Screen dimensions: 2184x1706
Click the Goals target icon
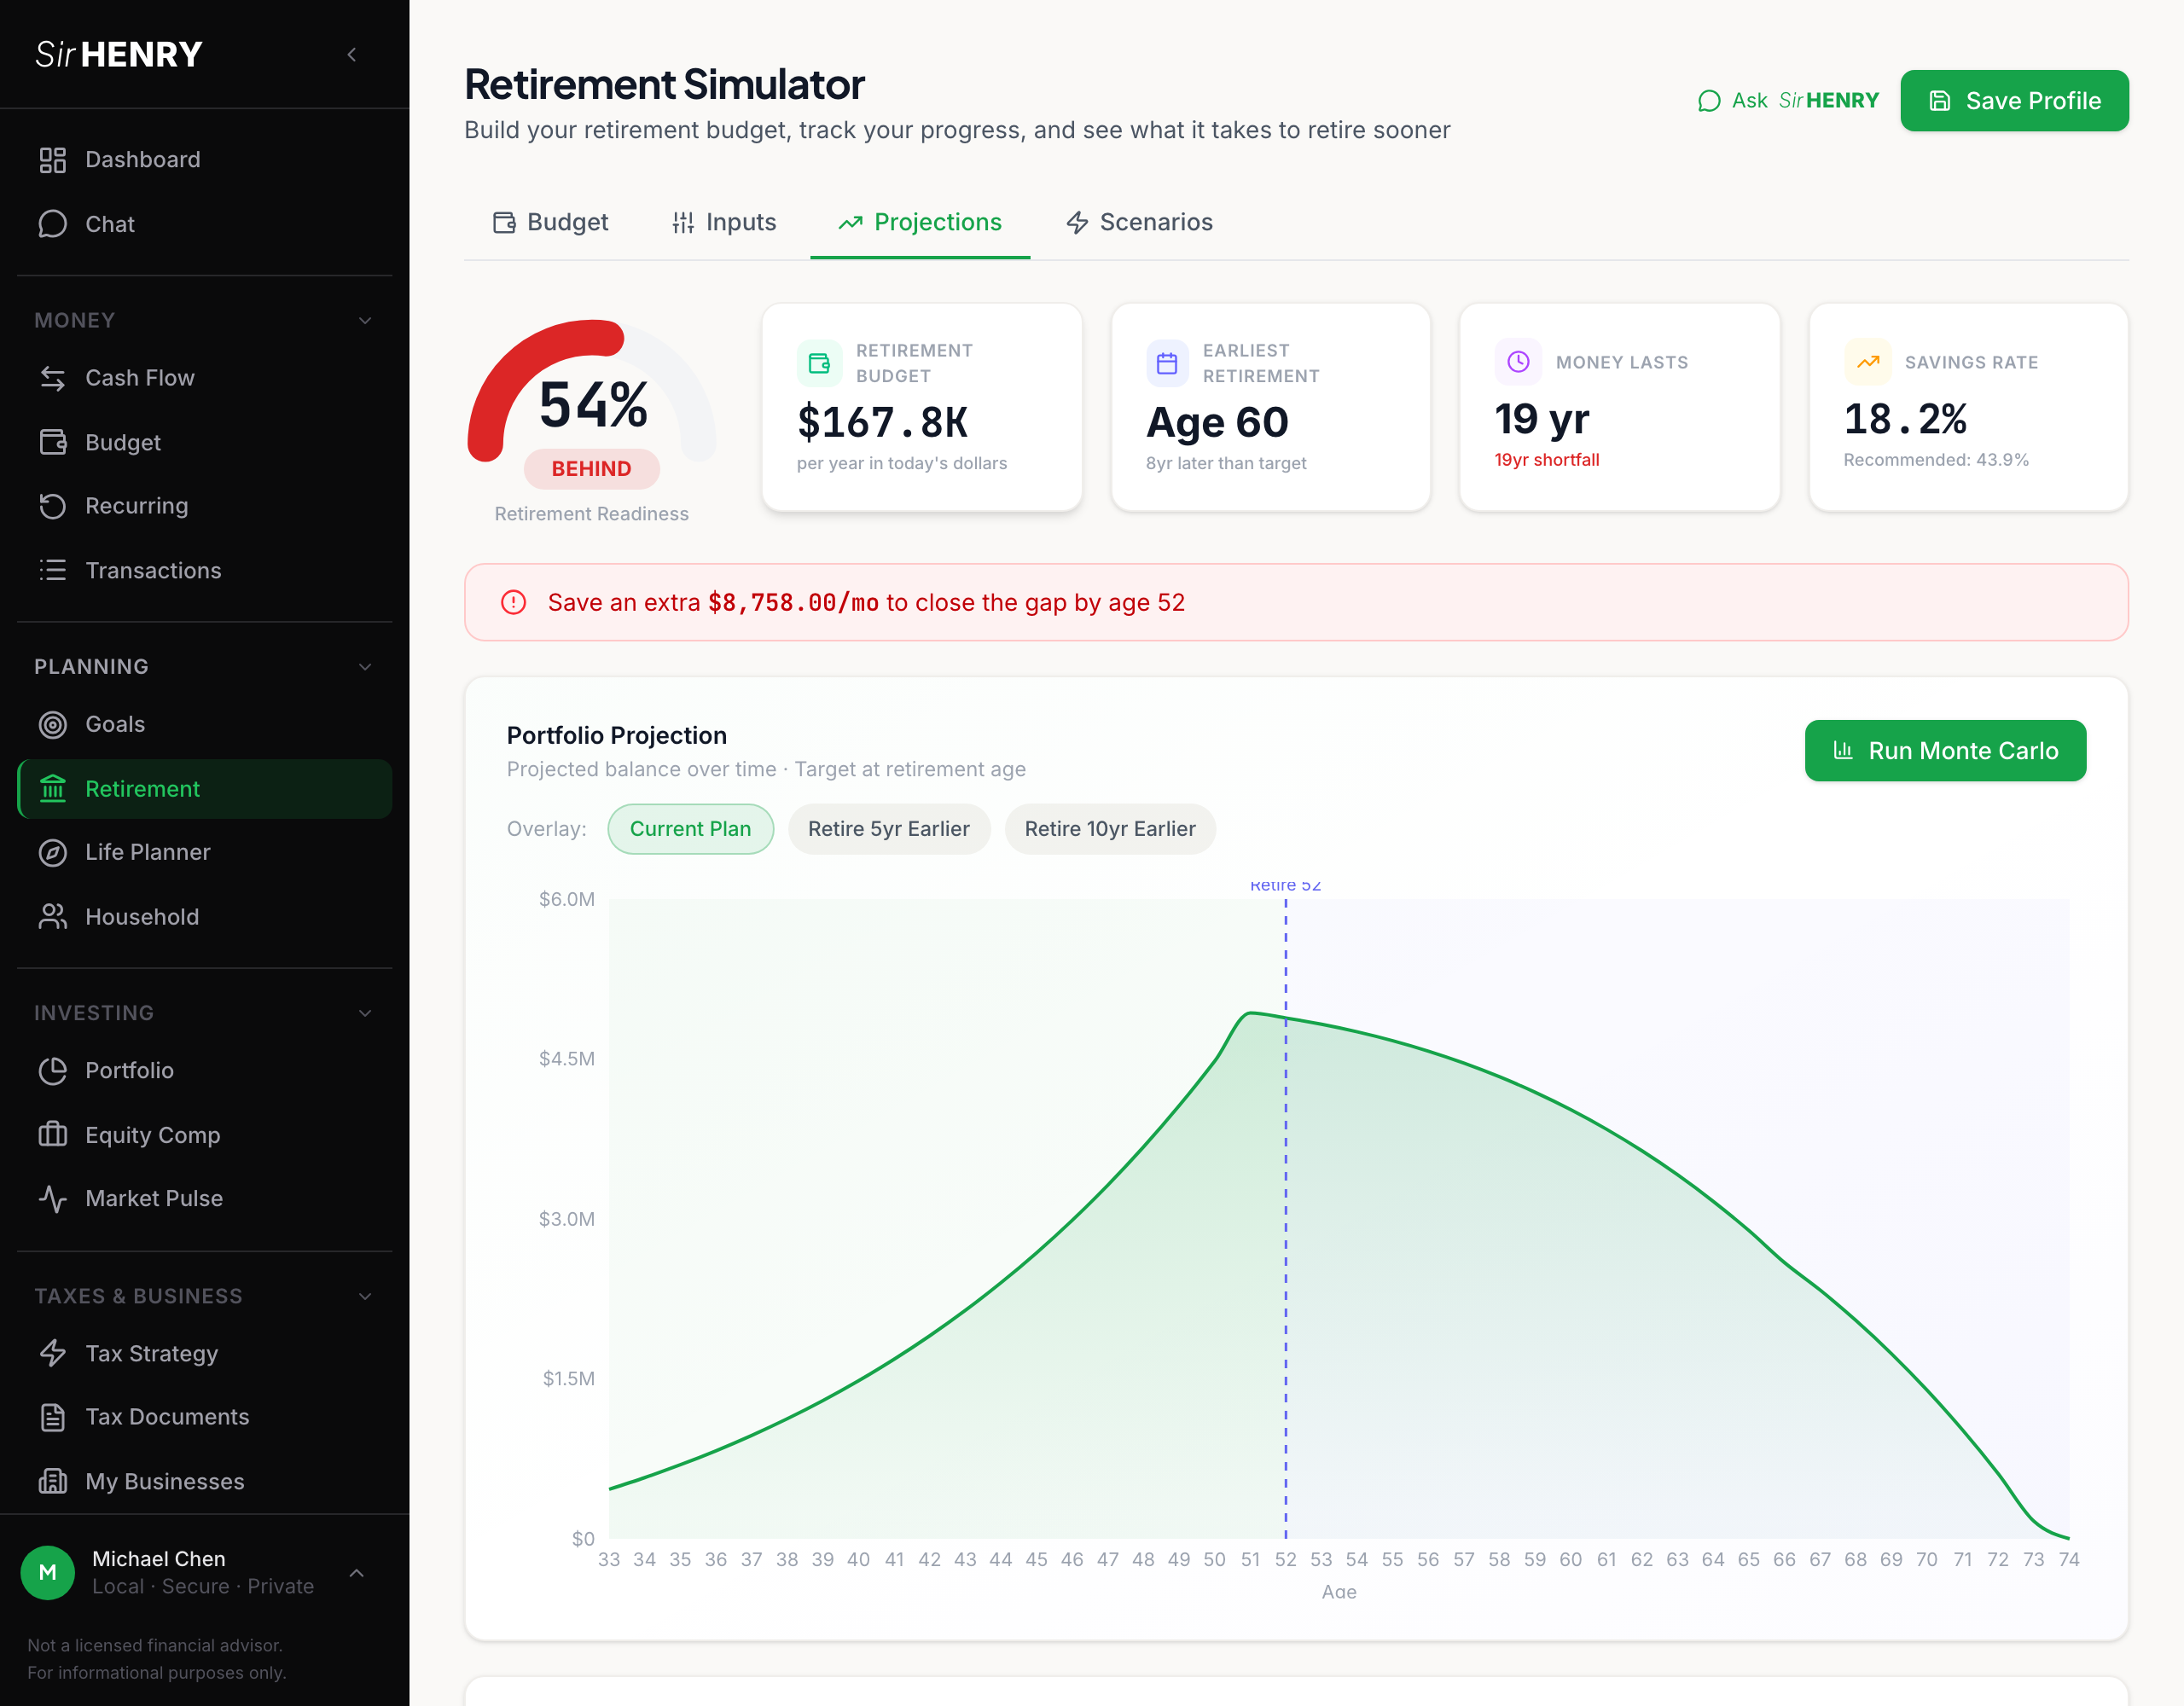point(52,724)
